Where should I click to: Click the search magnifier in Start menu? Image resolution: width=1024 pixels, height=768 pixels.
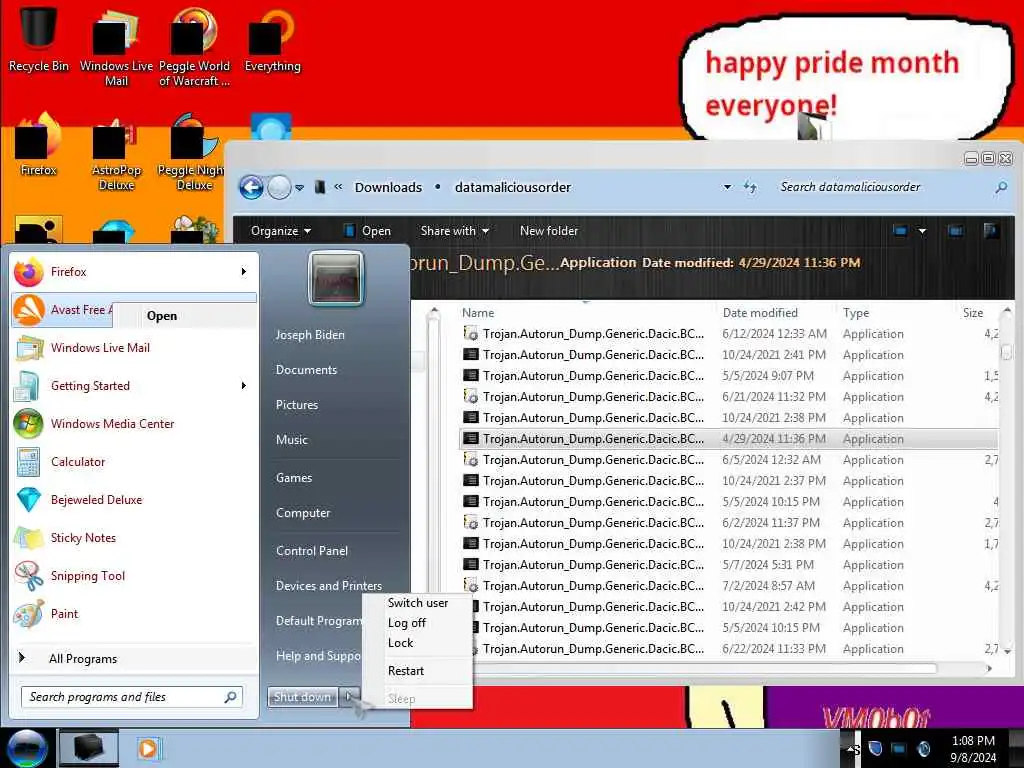(x=230, y=697)
